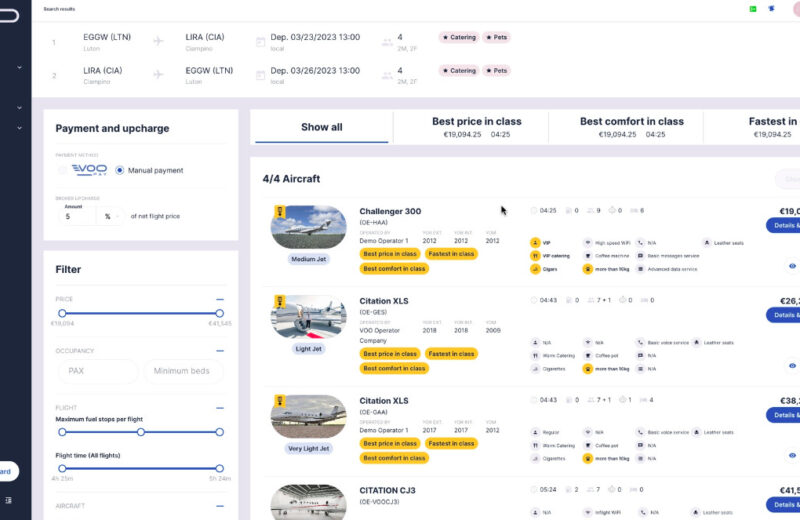Select the Manual payment radio button
Viewport: 800px width, 520px height.
tap(119, 170)
